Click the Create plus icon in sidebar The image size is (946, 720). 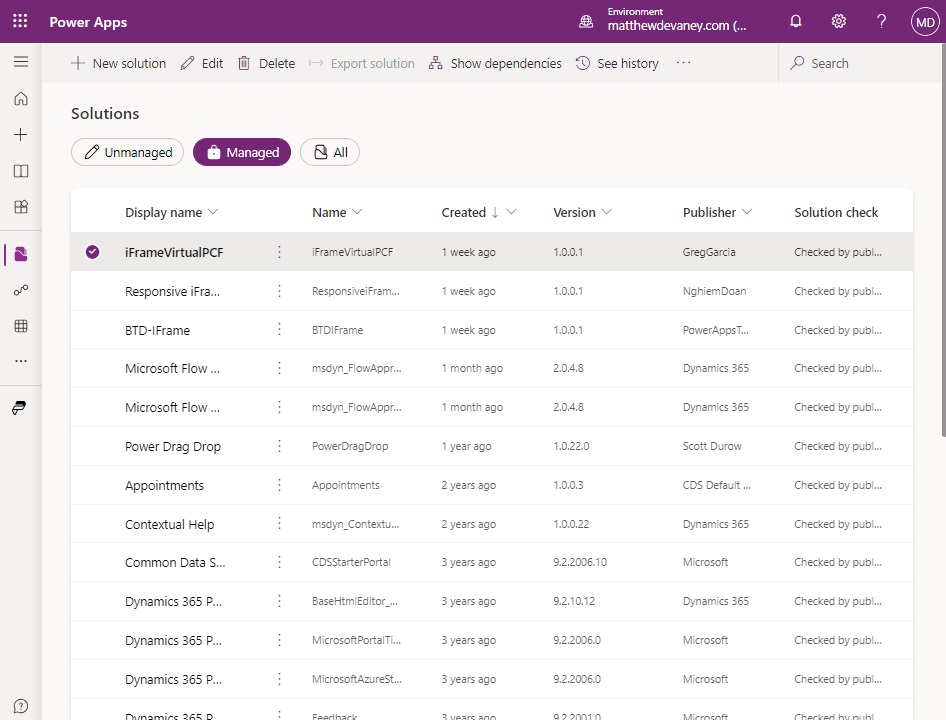pyautogui.click(x=21, y=135)
